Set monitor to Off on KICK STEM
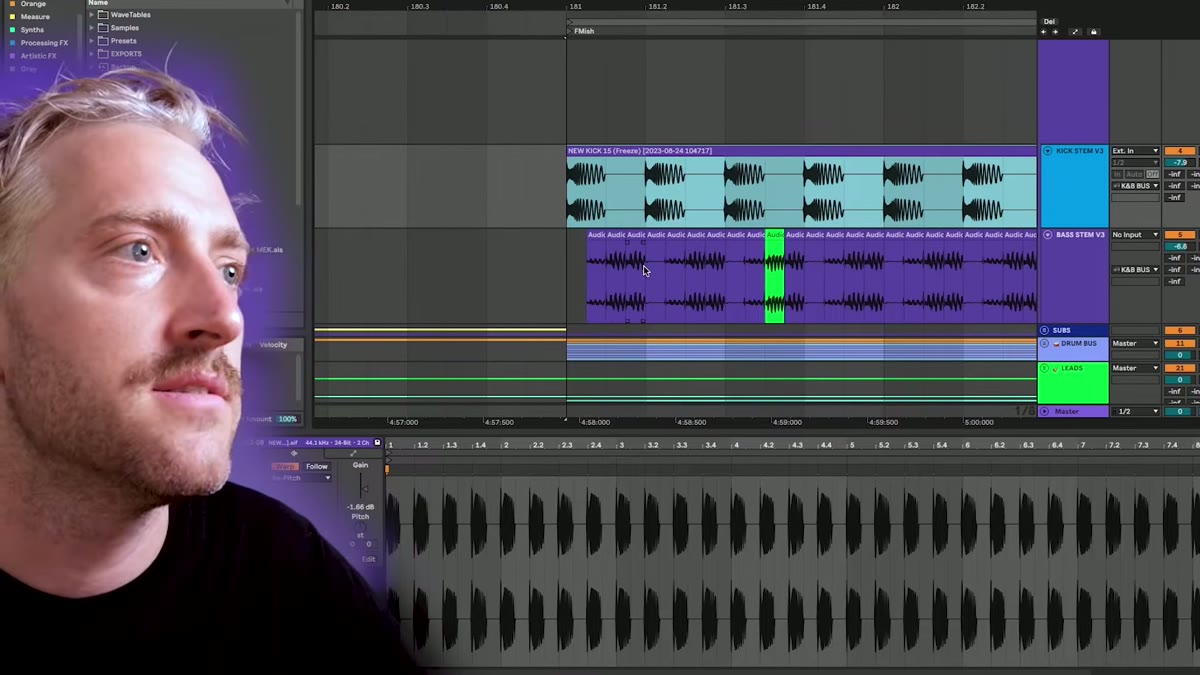This screenshot has width=1200, height=675. [1152, 174]
